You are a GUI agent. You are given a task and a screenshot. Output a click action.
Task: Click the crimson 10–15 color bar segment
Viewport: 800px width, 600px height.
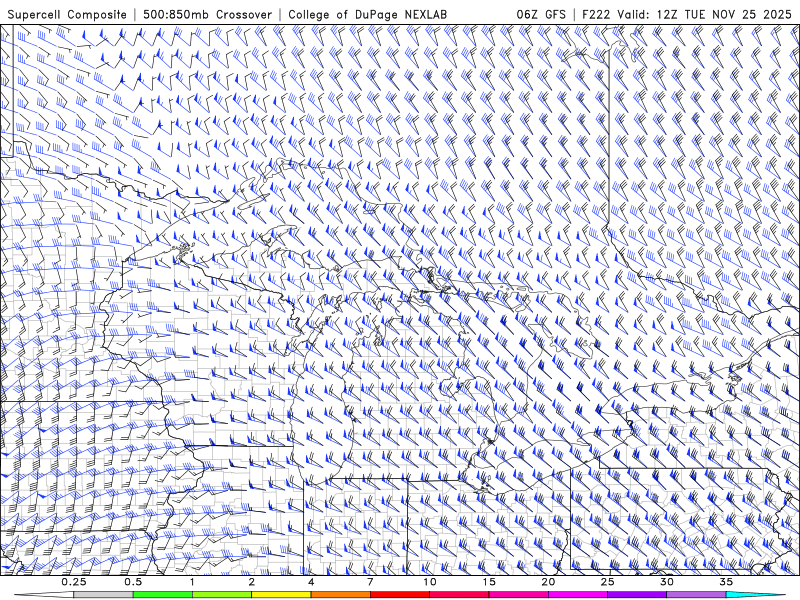pyautogui.click(x=459, y=595)
